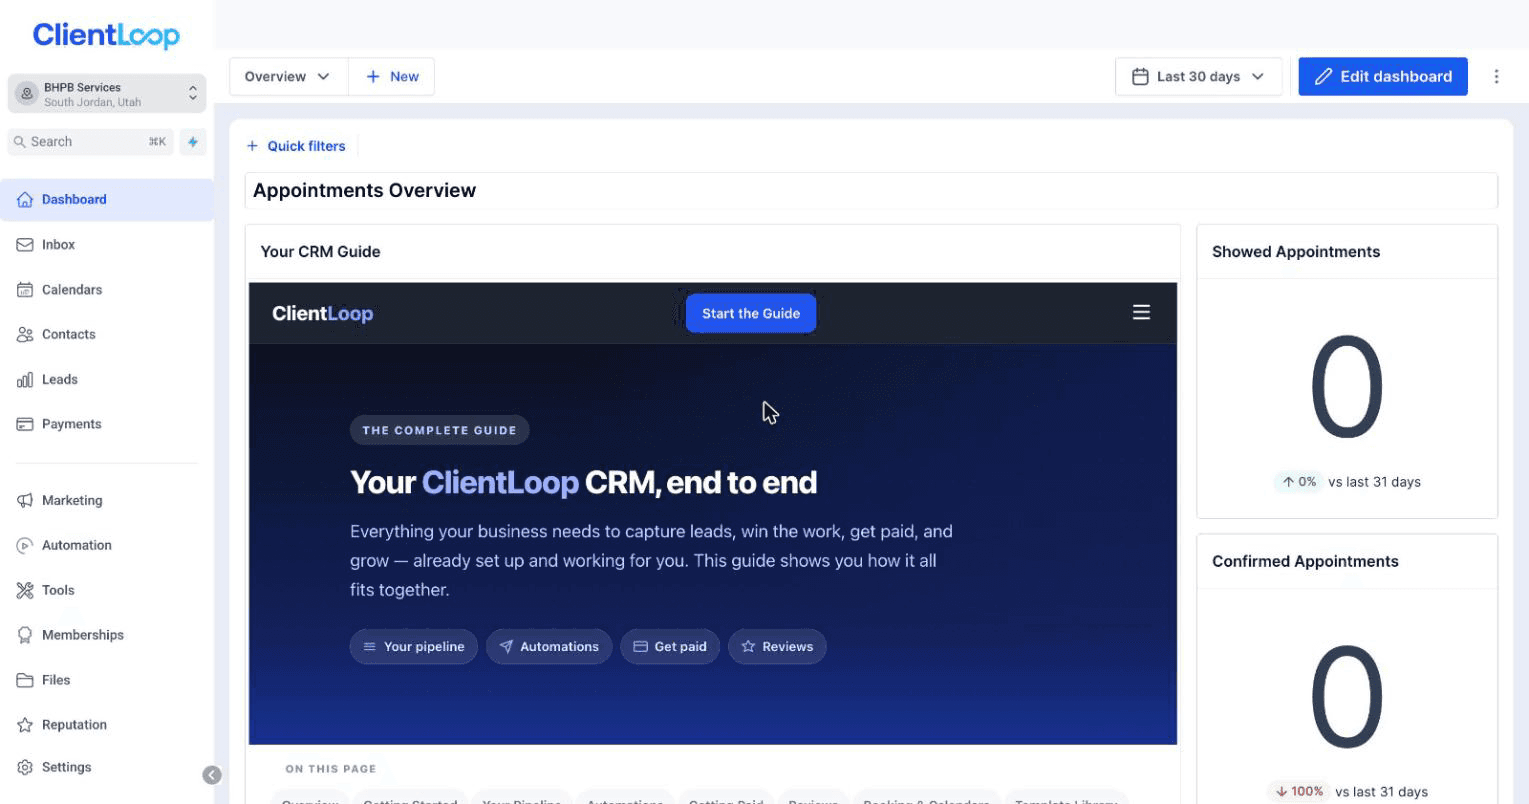Expand the BHPB Services account switcher

coord(107,94)
